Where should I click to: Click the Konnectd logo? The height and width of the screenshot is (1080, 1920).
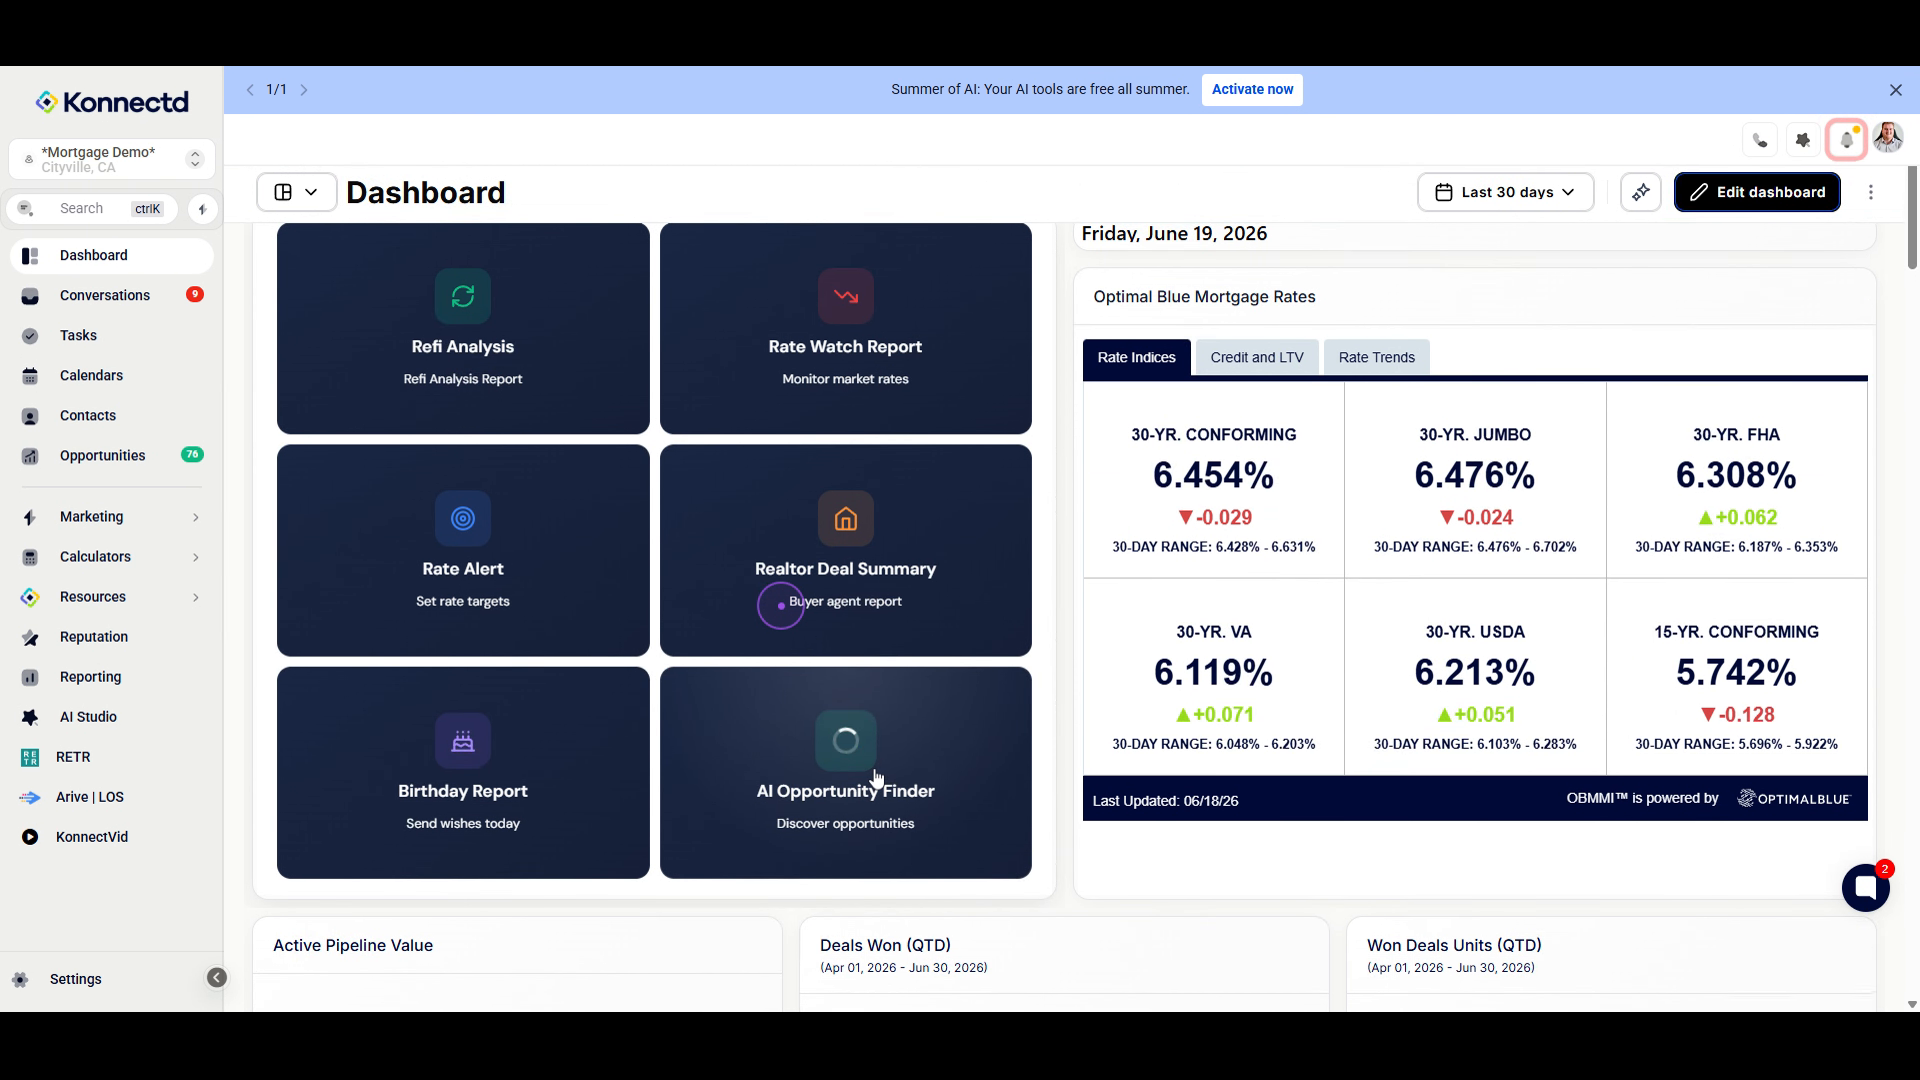tap(112, 102)
